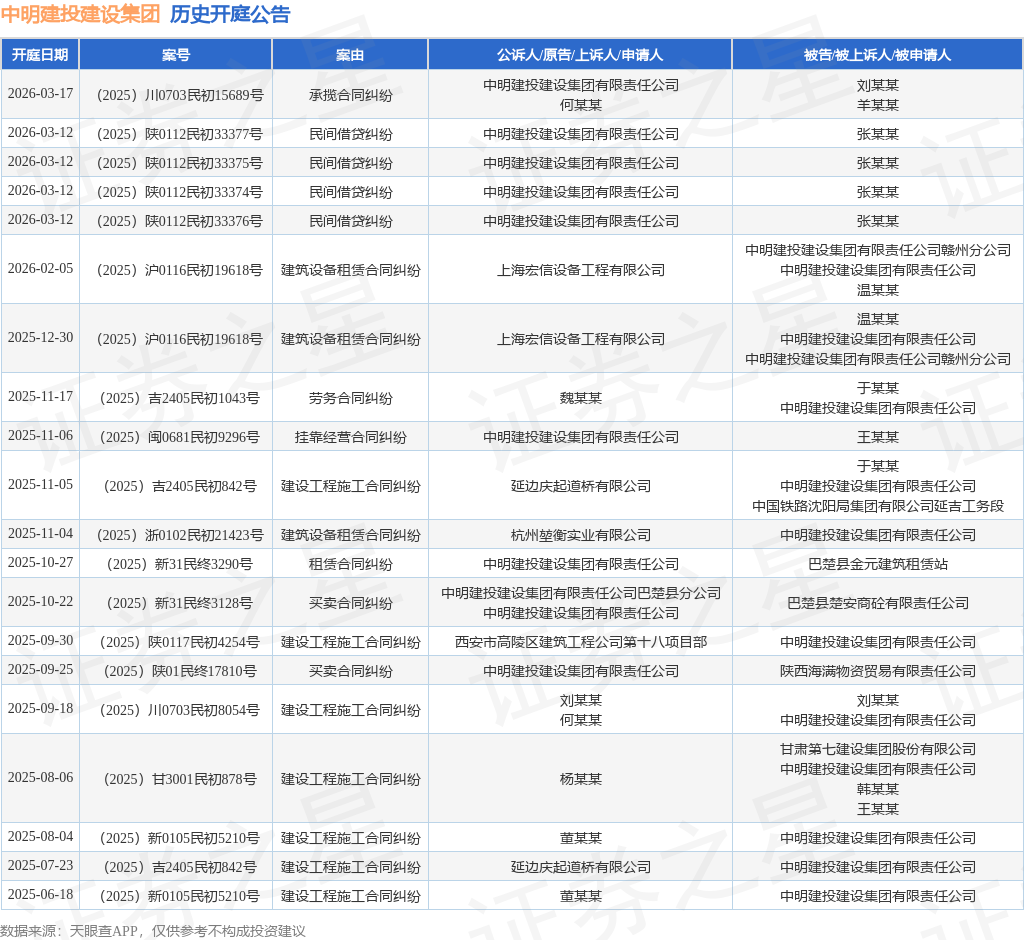Click date 2025-09-18

40,709
